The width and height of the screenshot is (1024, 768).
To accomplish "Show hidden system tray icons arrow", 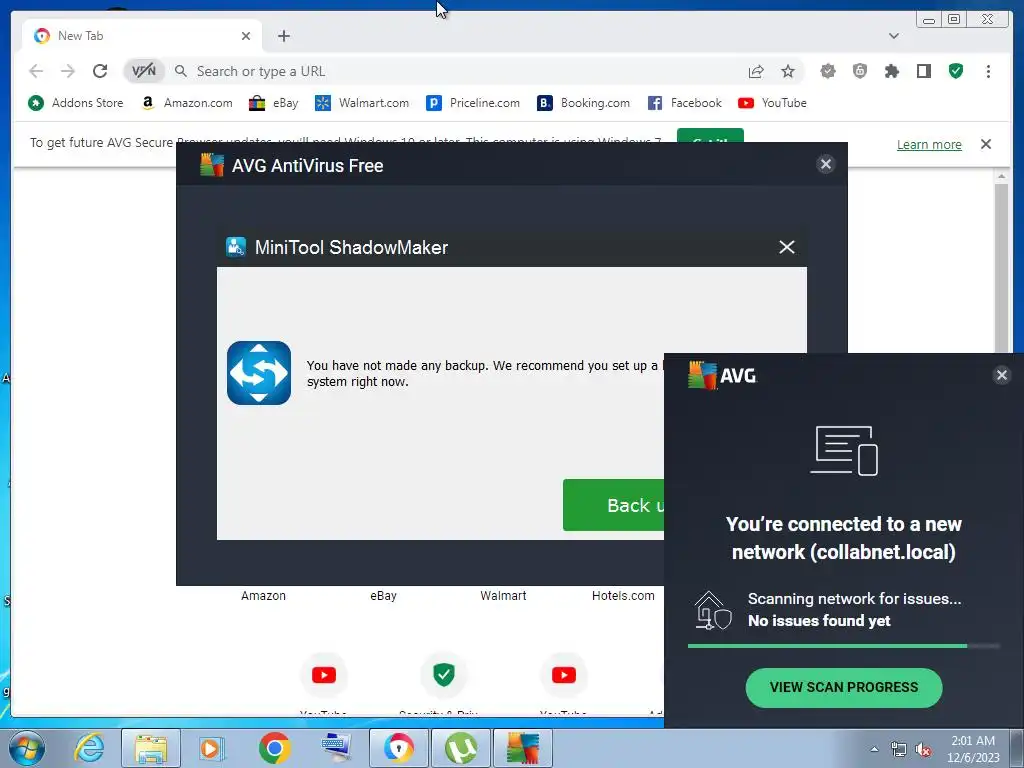I will pyautogui.click(x=874, y=749).
